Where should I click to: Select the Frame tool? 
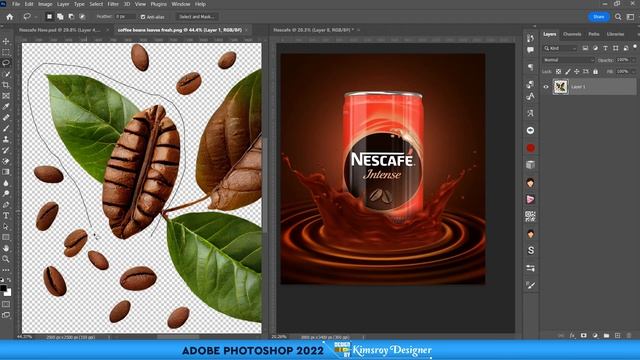[x=6, y=96]
